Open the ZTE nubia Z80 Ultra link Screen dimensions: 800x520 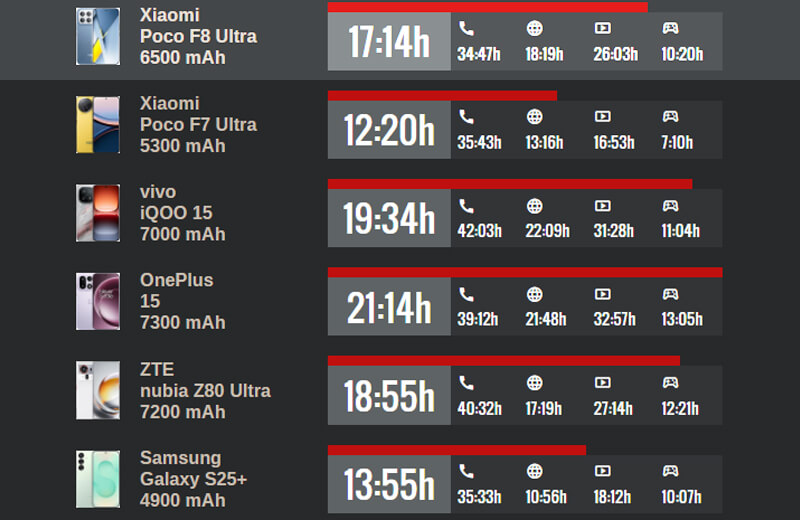coord(205,390)
